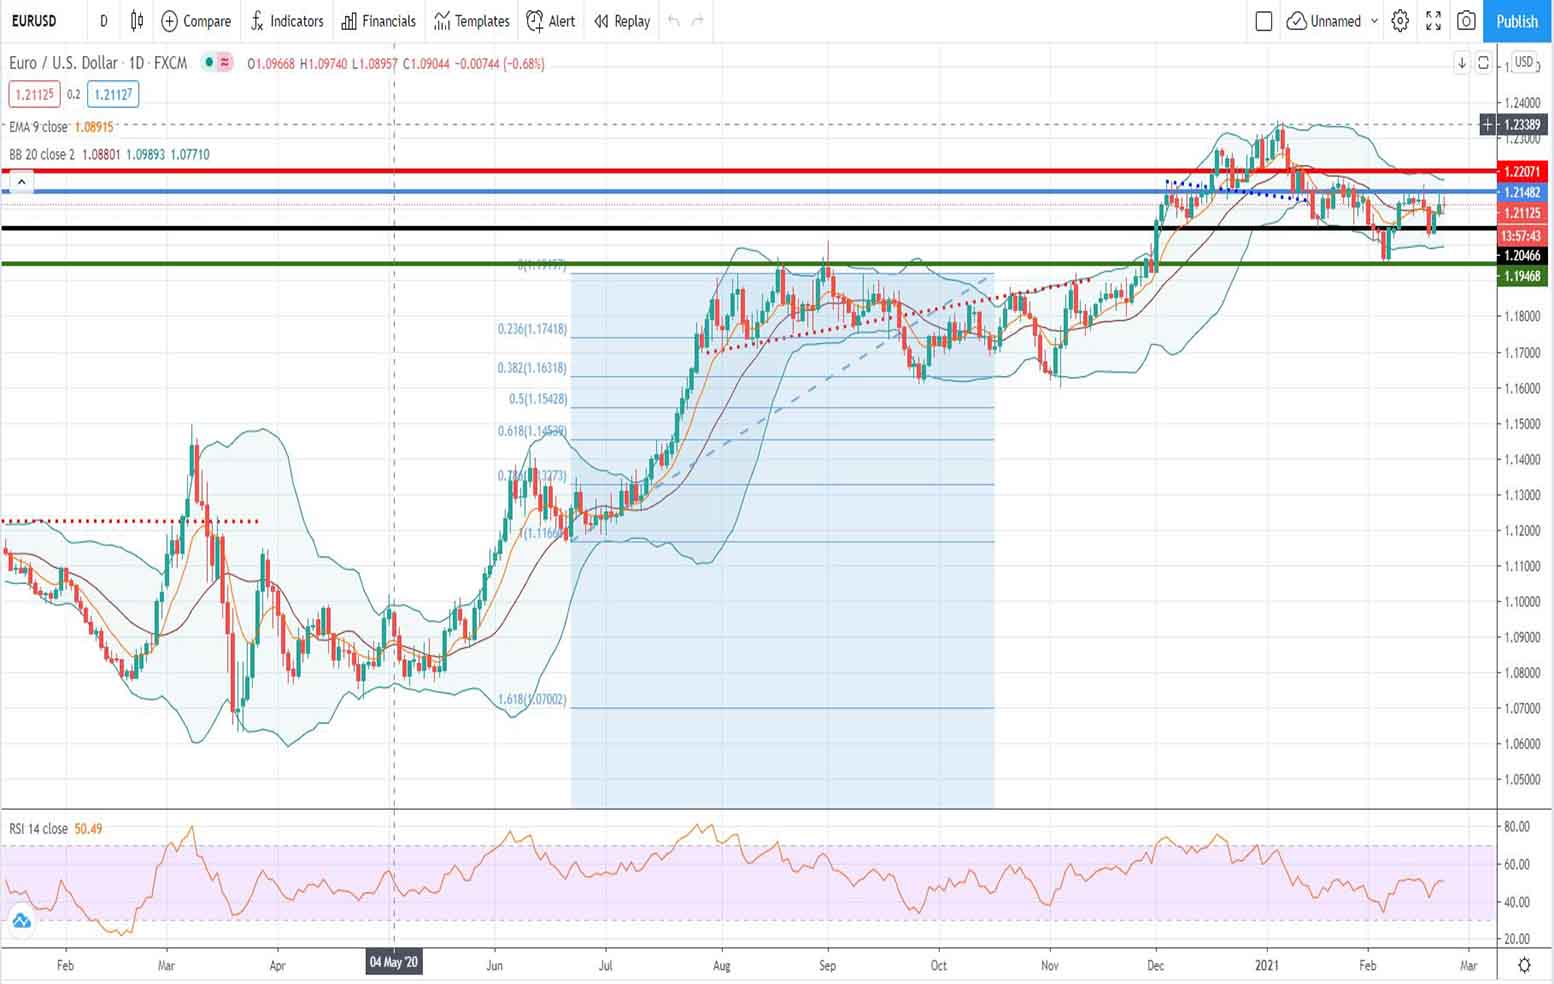Click the Compare symbol button
1554x984 pixels.
tap(196, 21)
